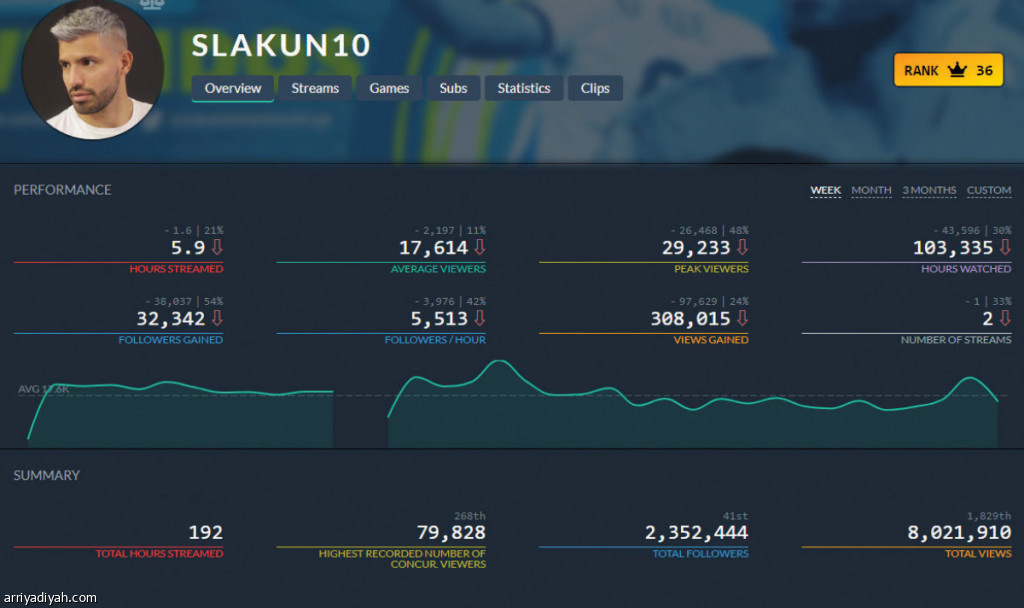Open the Games tab
1024x608 pixels.
[389, 88]
